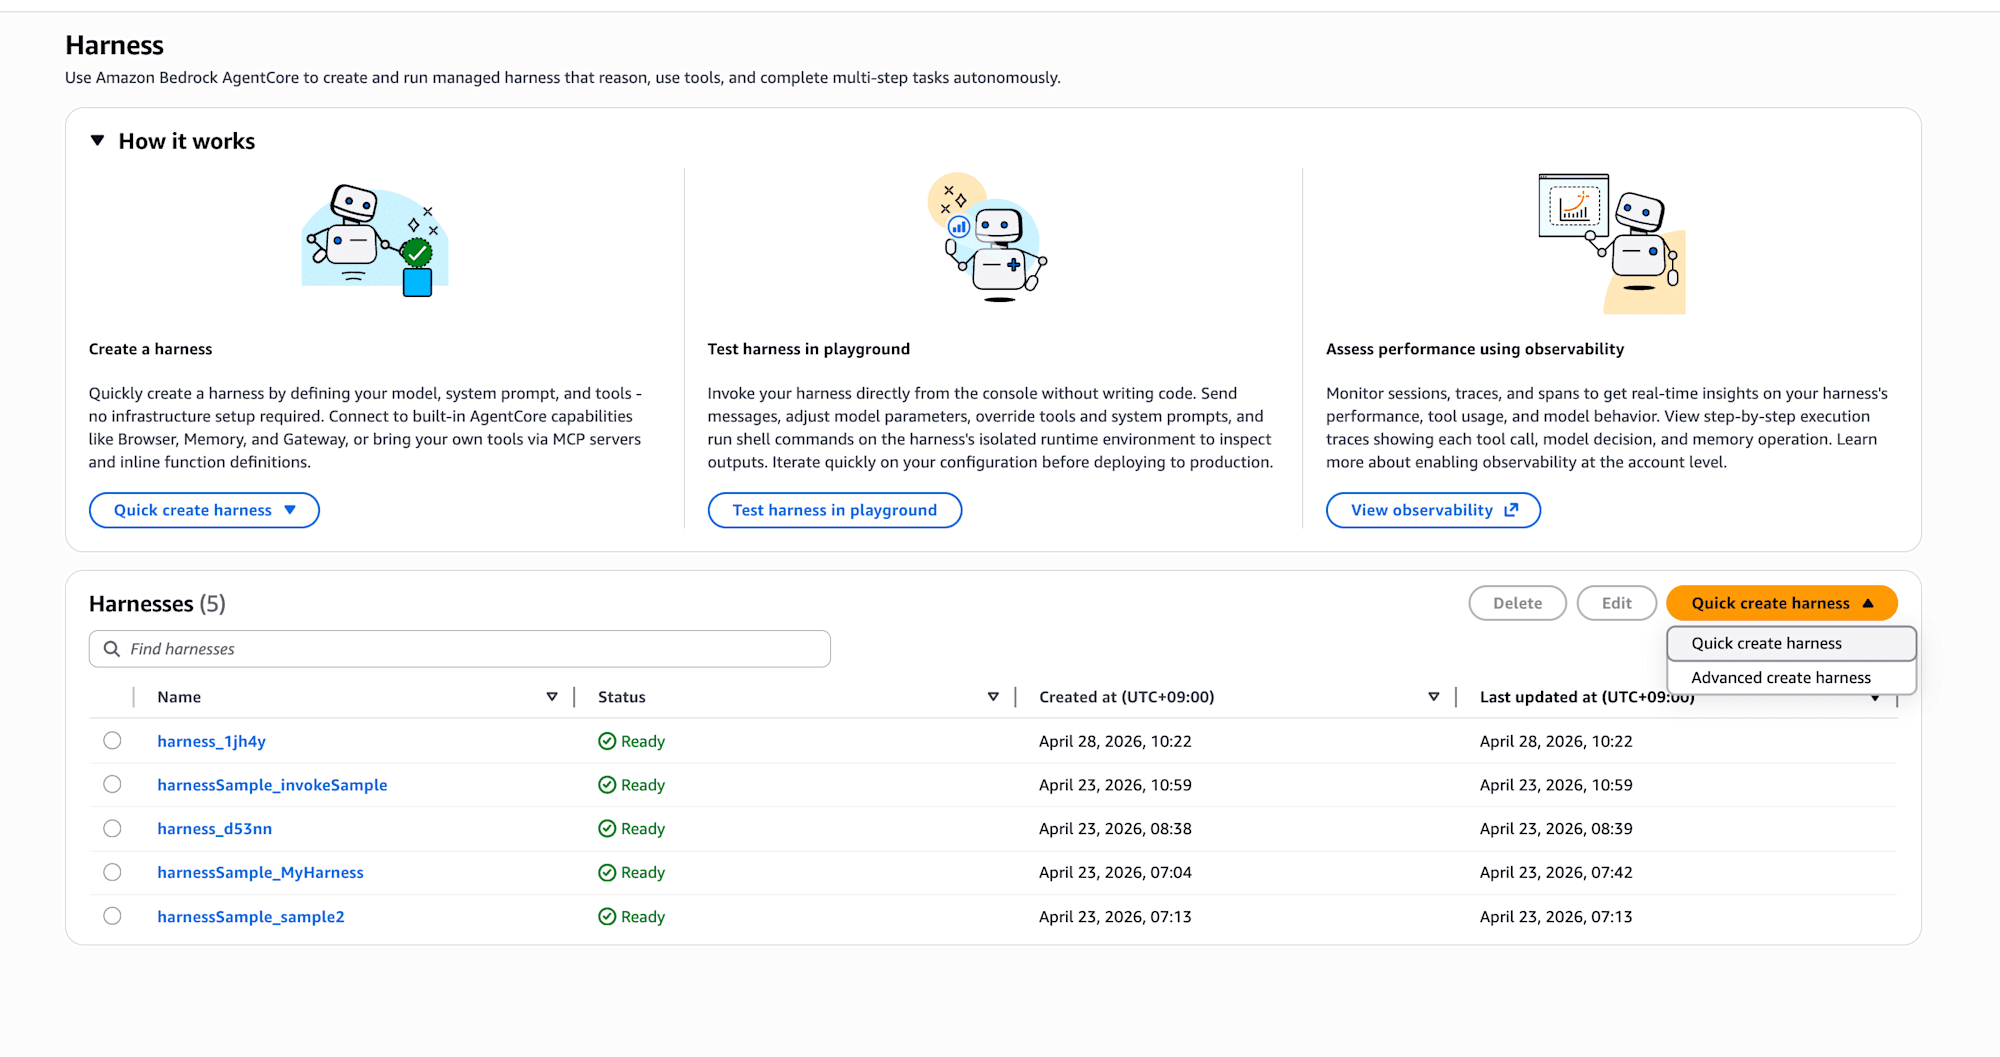Open View observability link button
The width and height of the screenshot is (2000, 1057).
coord(1433,510)
